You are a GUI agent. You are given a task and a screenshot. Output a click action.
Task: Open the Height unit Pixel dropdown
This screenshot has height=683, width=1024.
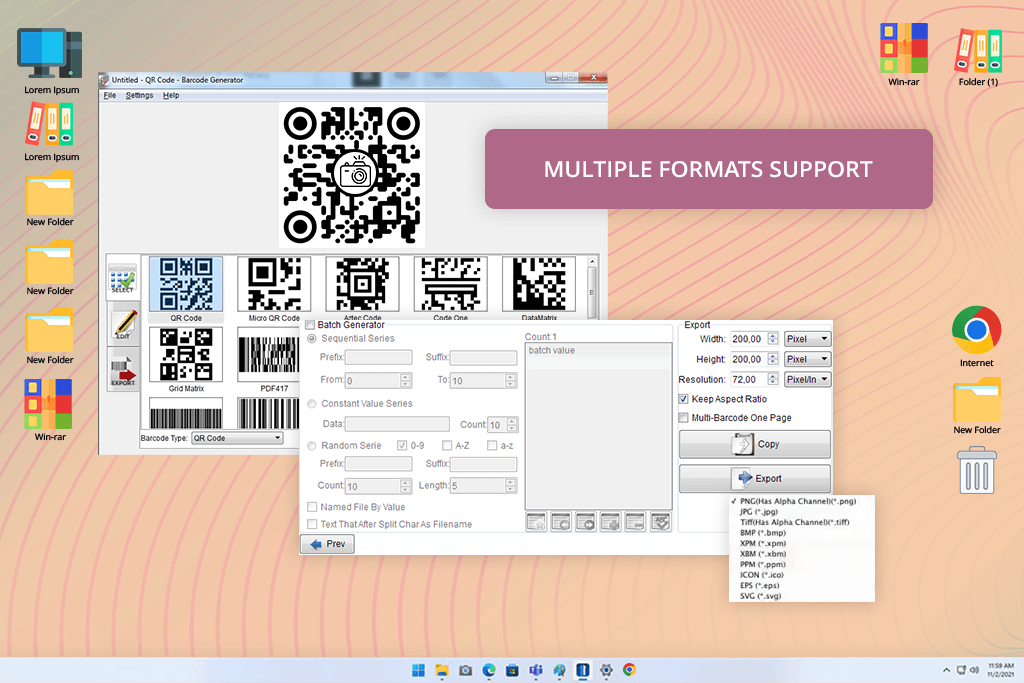pos(807,359)
